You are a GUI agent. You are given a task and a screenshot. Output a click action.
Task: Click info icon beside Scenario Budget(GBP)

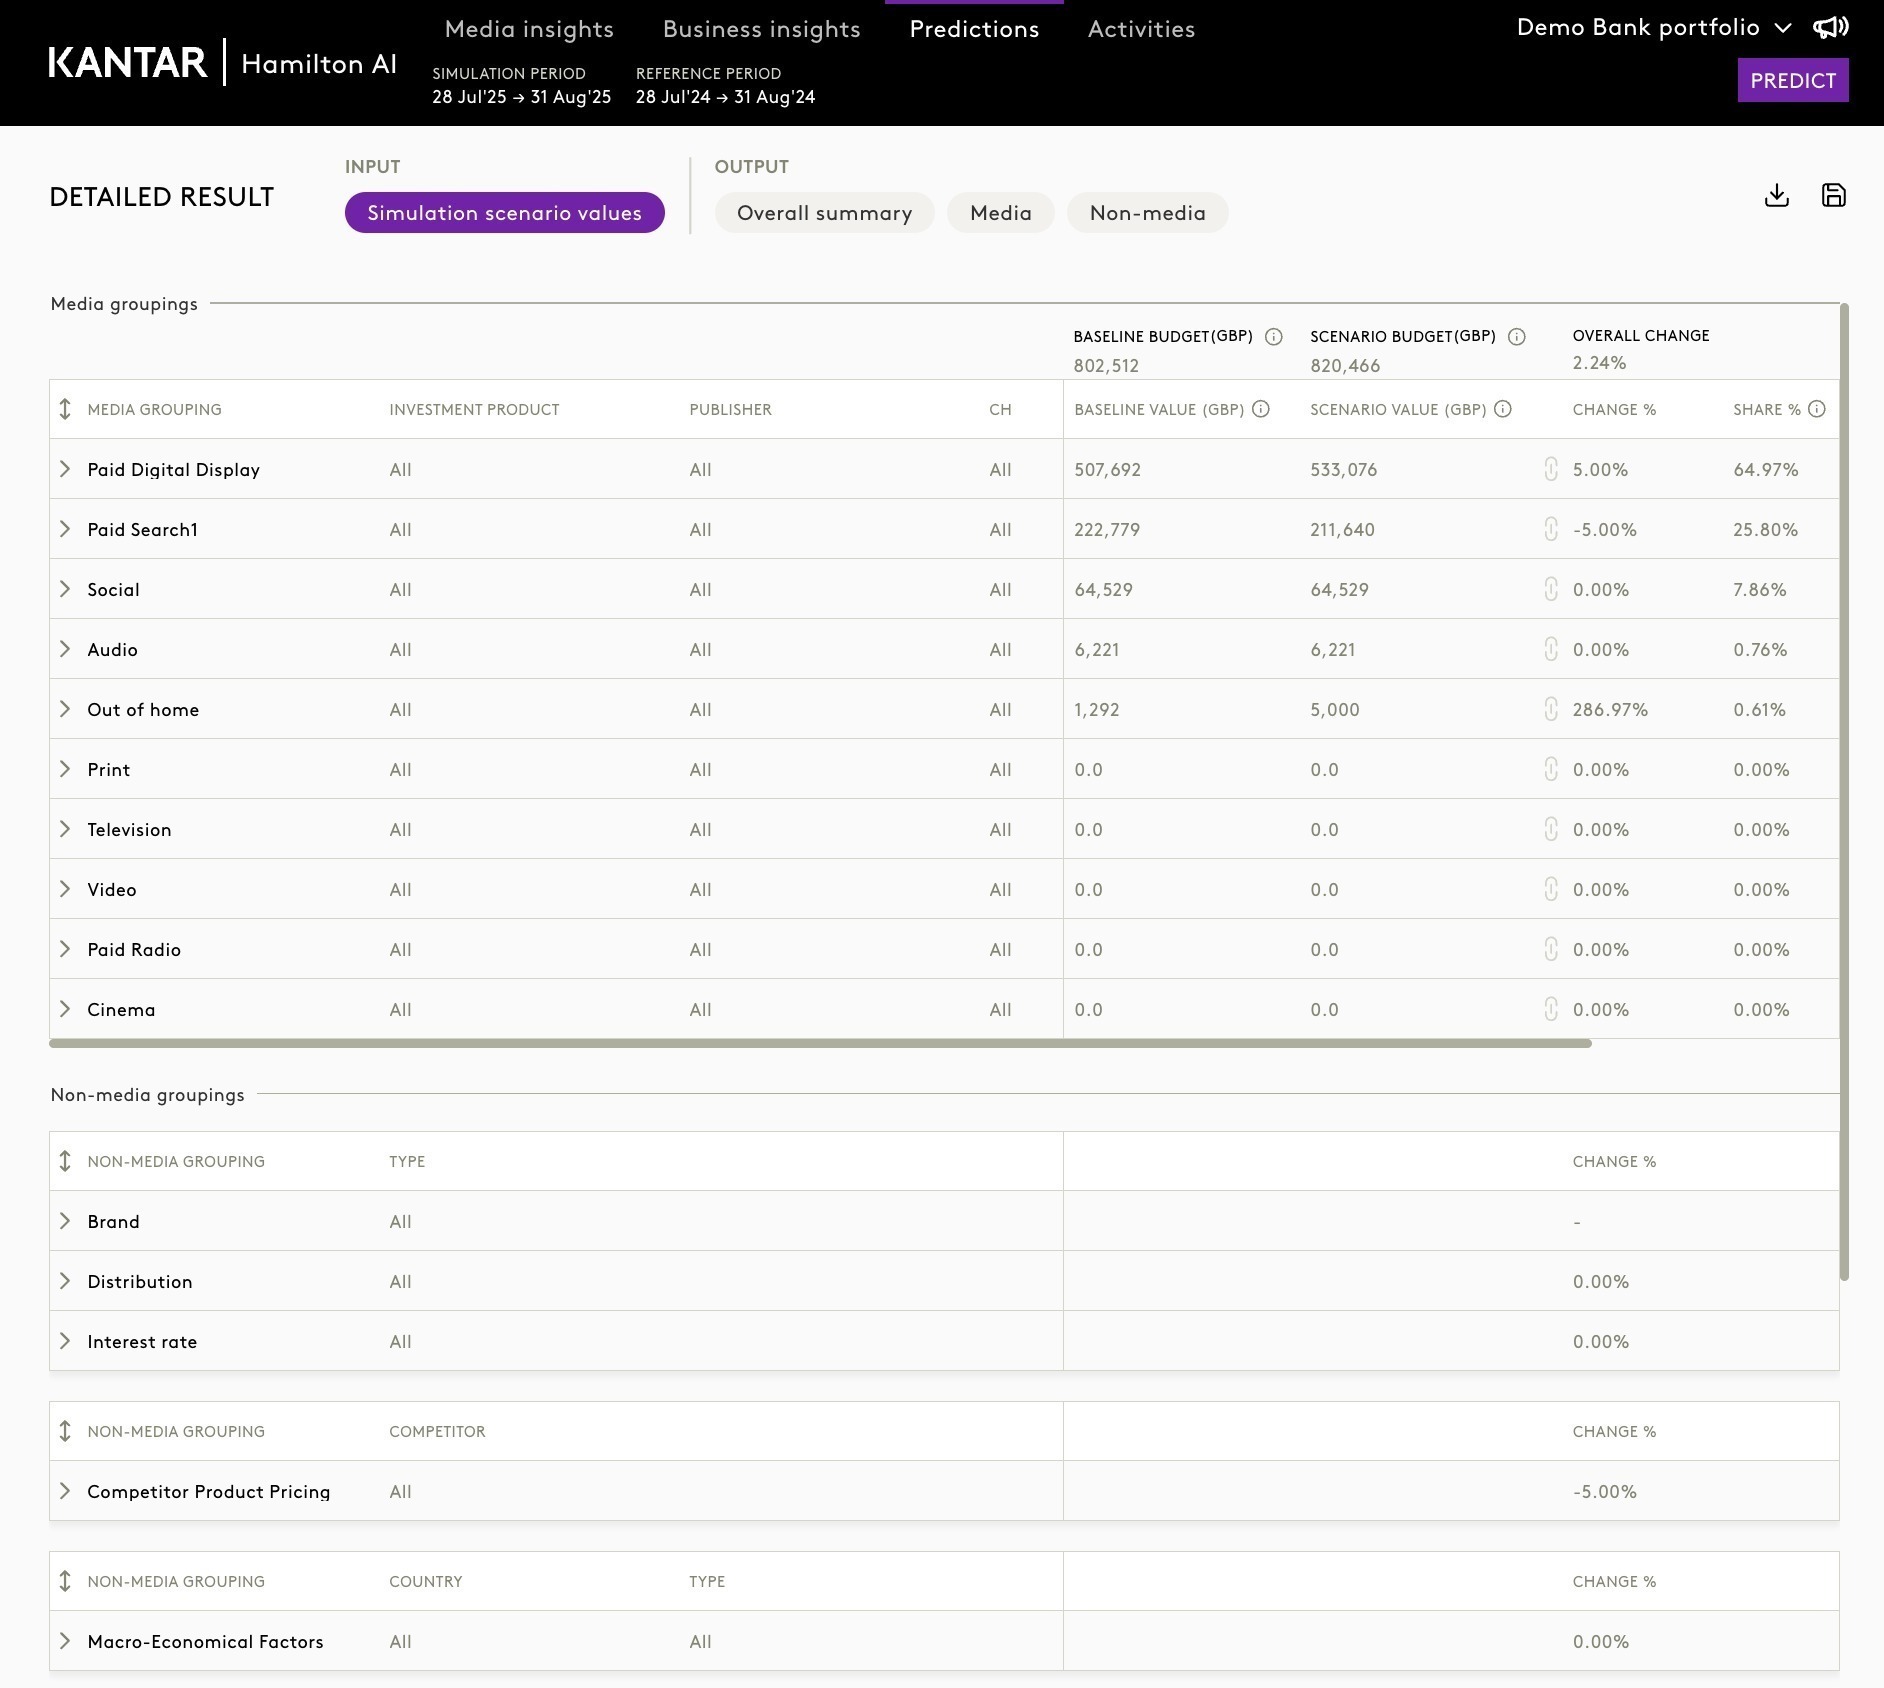coord(1516,337)
